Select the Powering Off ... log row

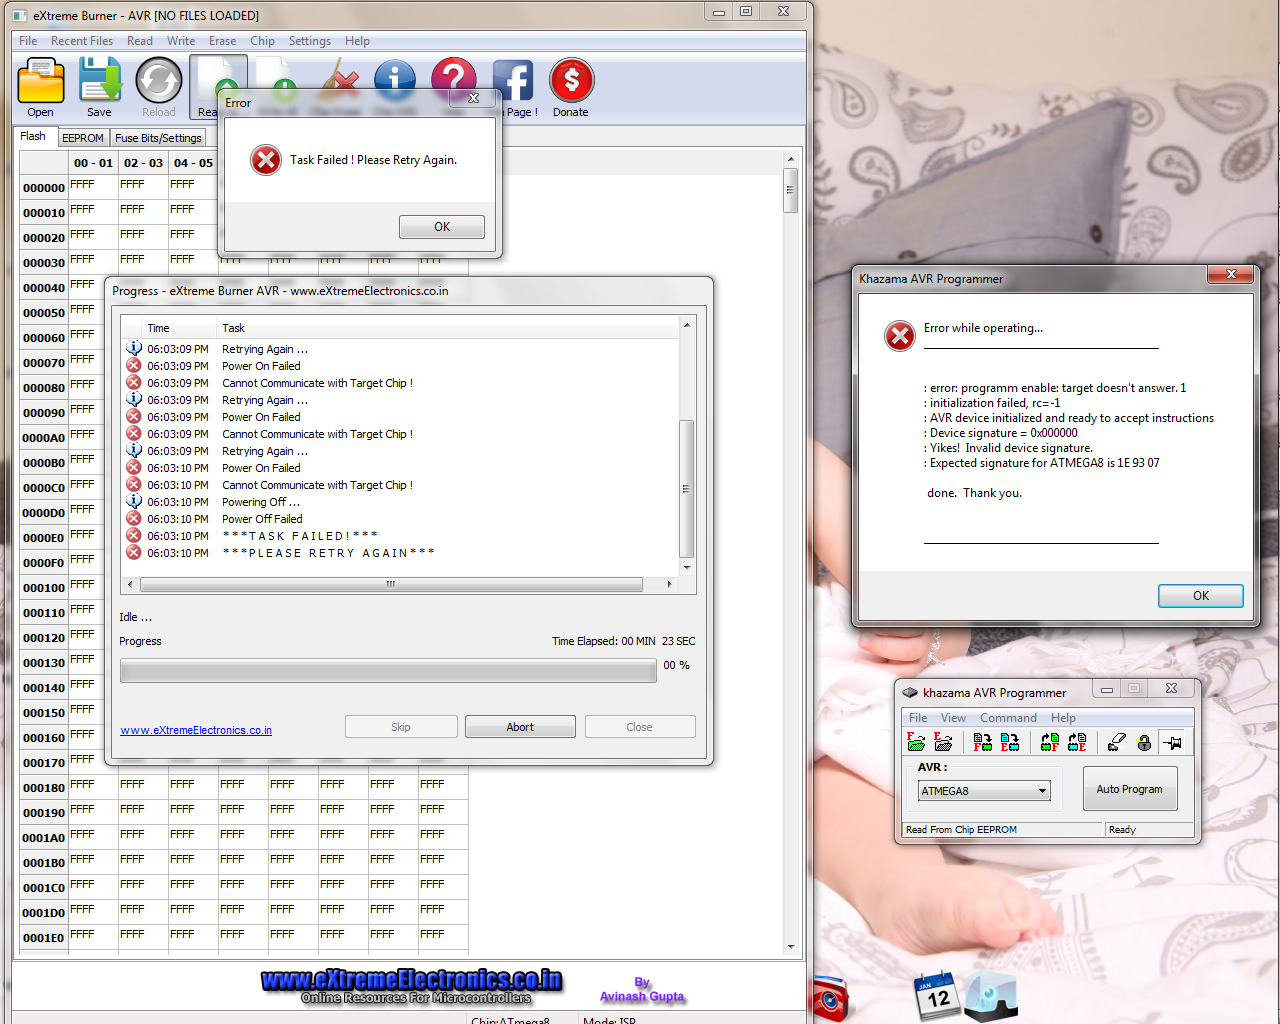(x=400, y=502)
